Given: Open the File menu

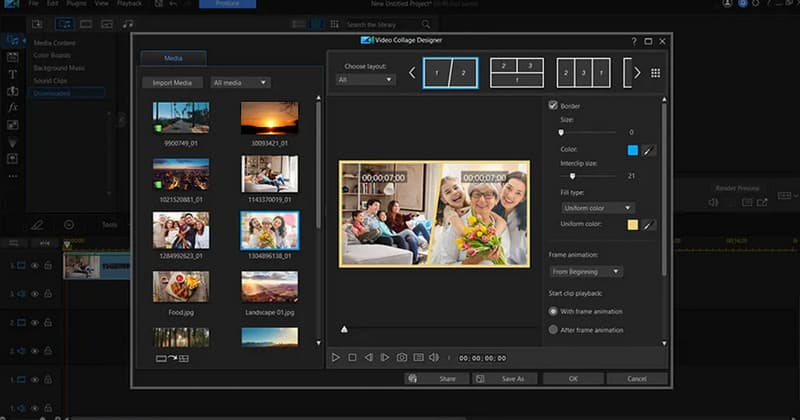Looking at the screenshot, I should (x=34, y=3).
